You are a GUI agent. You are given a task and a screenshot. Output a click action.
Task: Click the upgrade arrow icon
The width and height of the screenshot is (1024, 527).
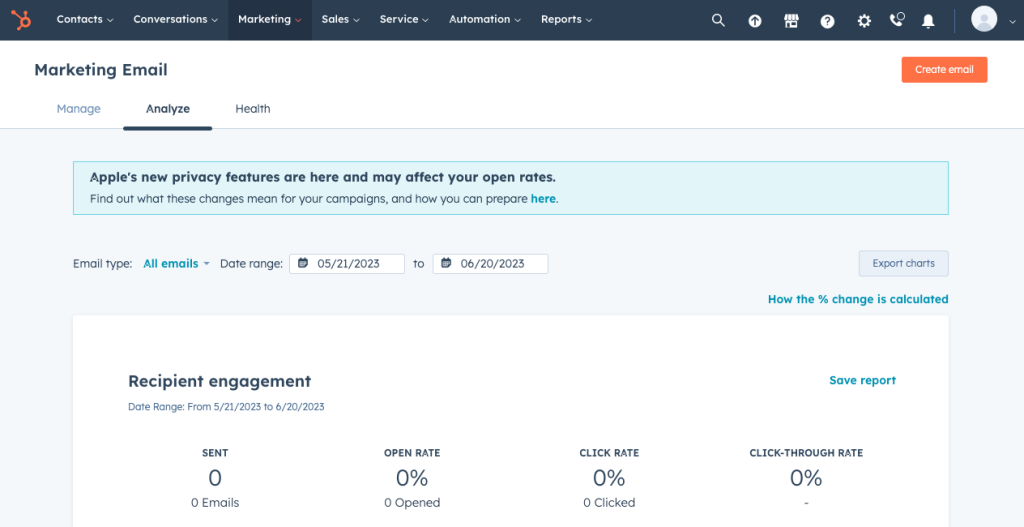coord(755,21)
